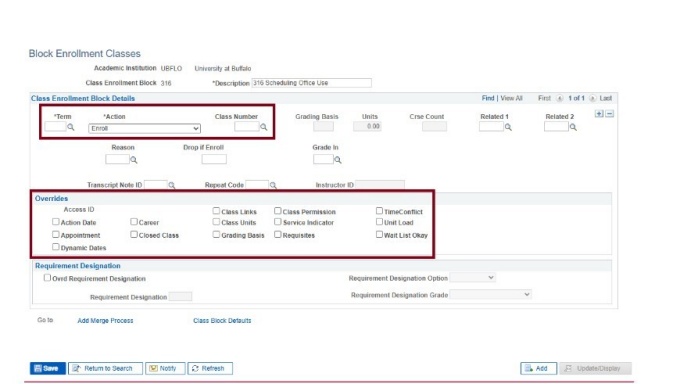
Task: Click the Notify button
Action: pyautogui.click(x=165, y=368)
